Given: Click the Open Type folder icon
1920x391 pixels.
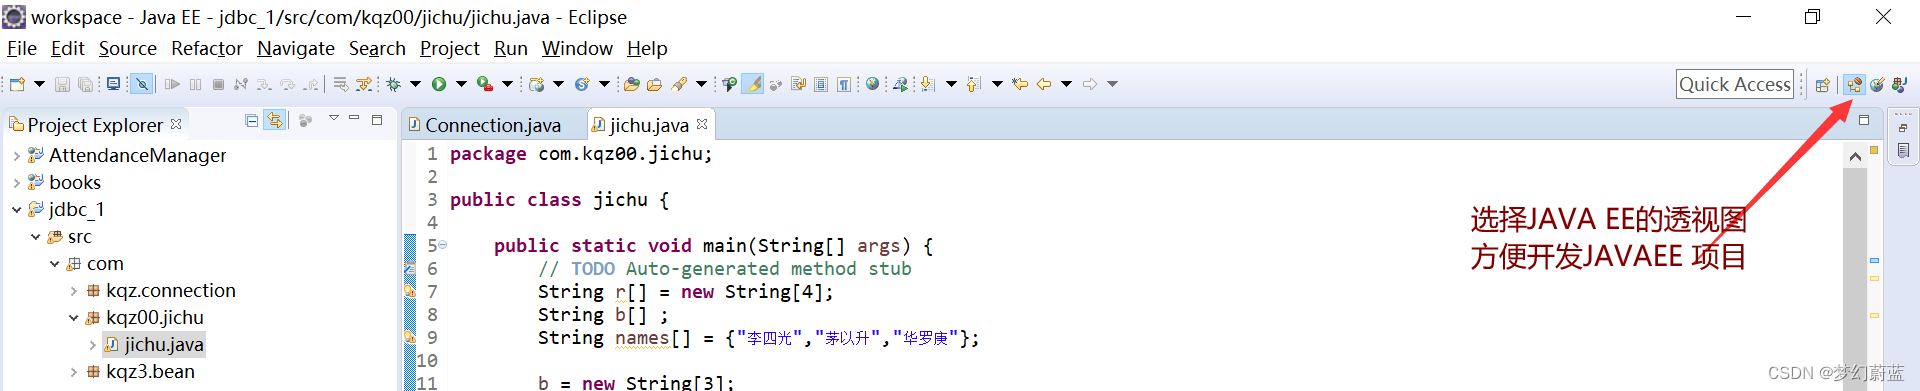Looking at the screenshot, I should [x=632, y=84].
